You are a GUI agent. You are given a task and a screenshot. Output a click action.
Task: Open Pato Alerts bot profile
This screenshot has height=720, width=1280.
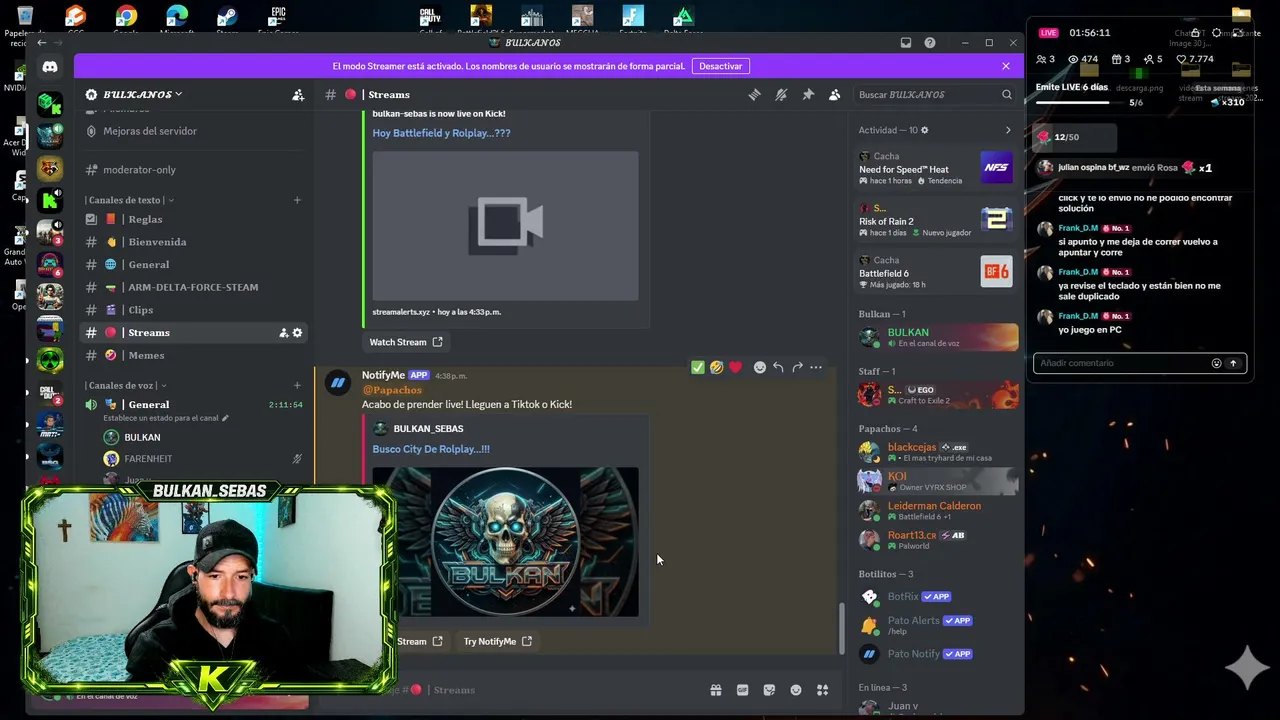click(x=936, y=625)
